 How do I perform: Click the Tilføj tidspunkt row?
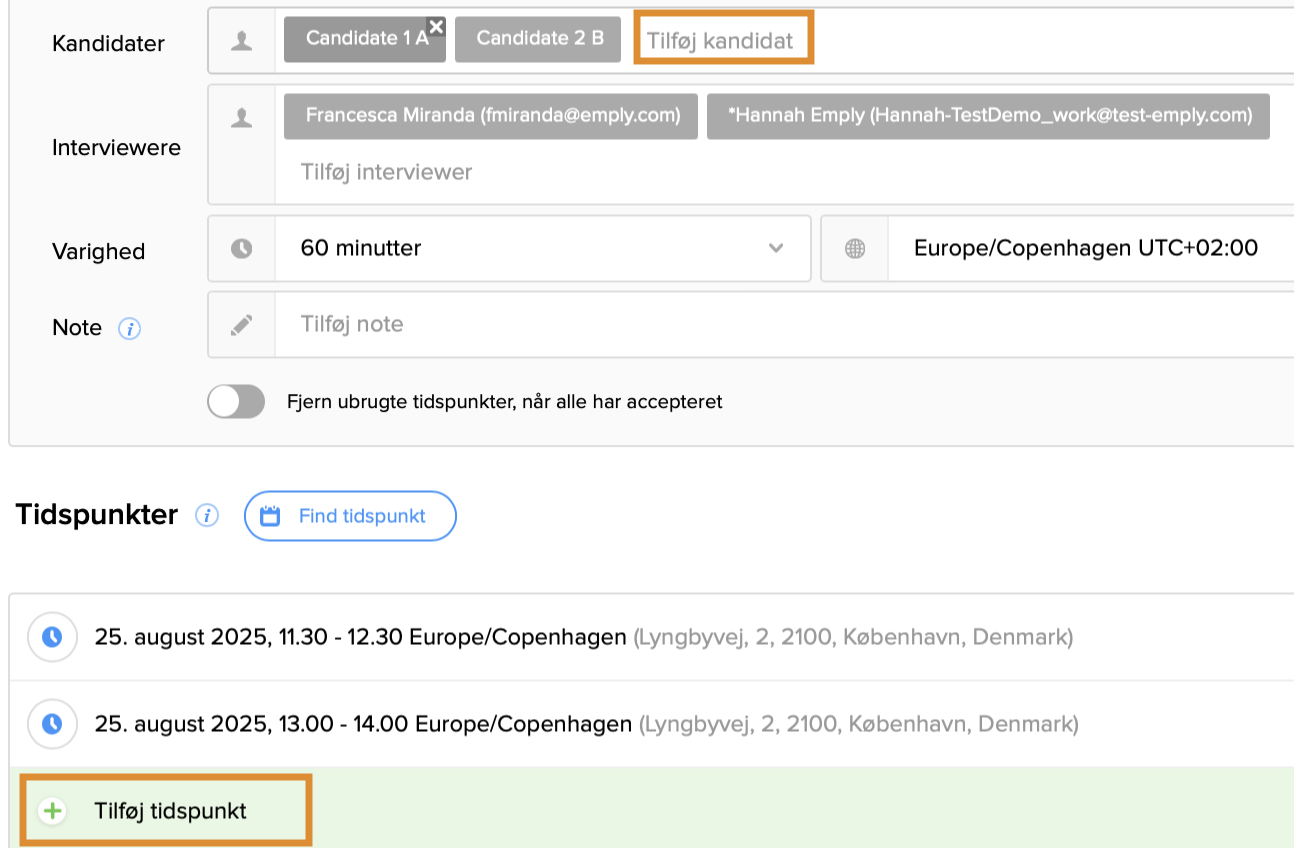tap(170, 811)
